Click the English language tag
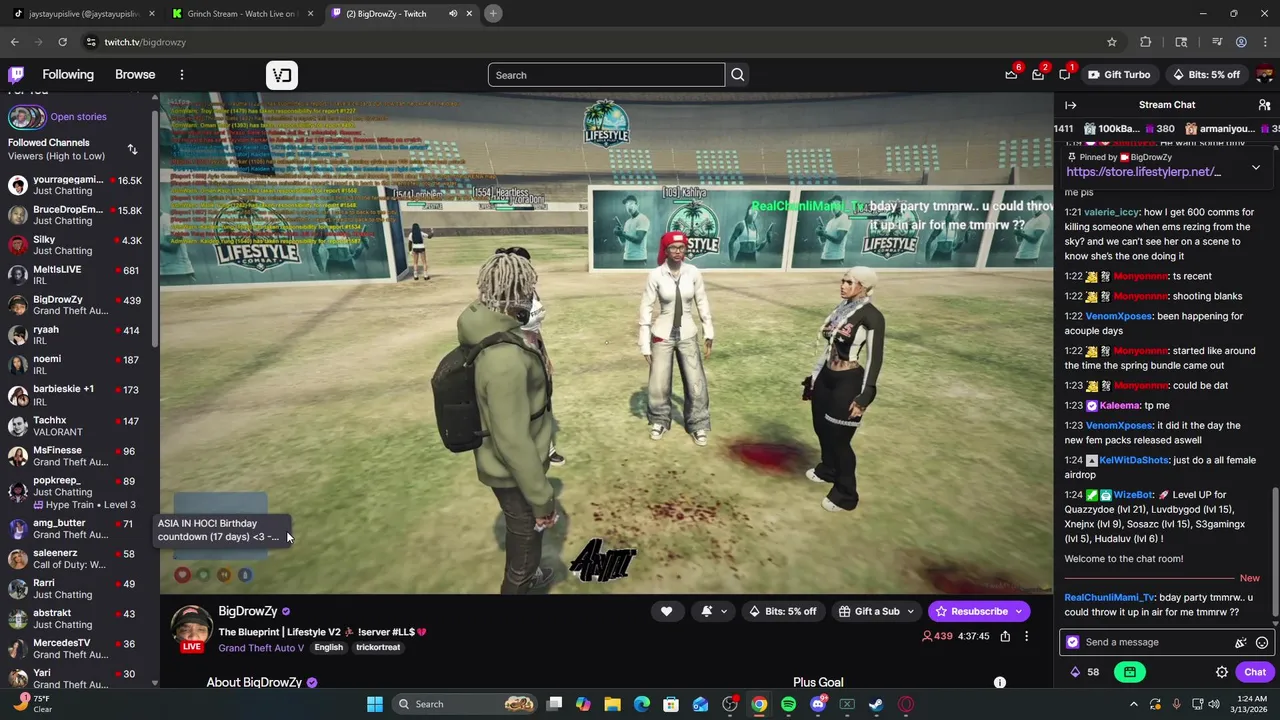Viewport: 1280px width, 720px height. point(328,648)
